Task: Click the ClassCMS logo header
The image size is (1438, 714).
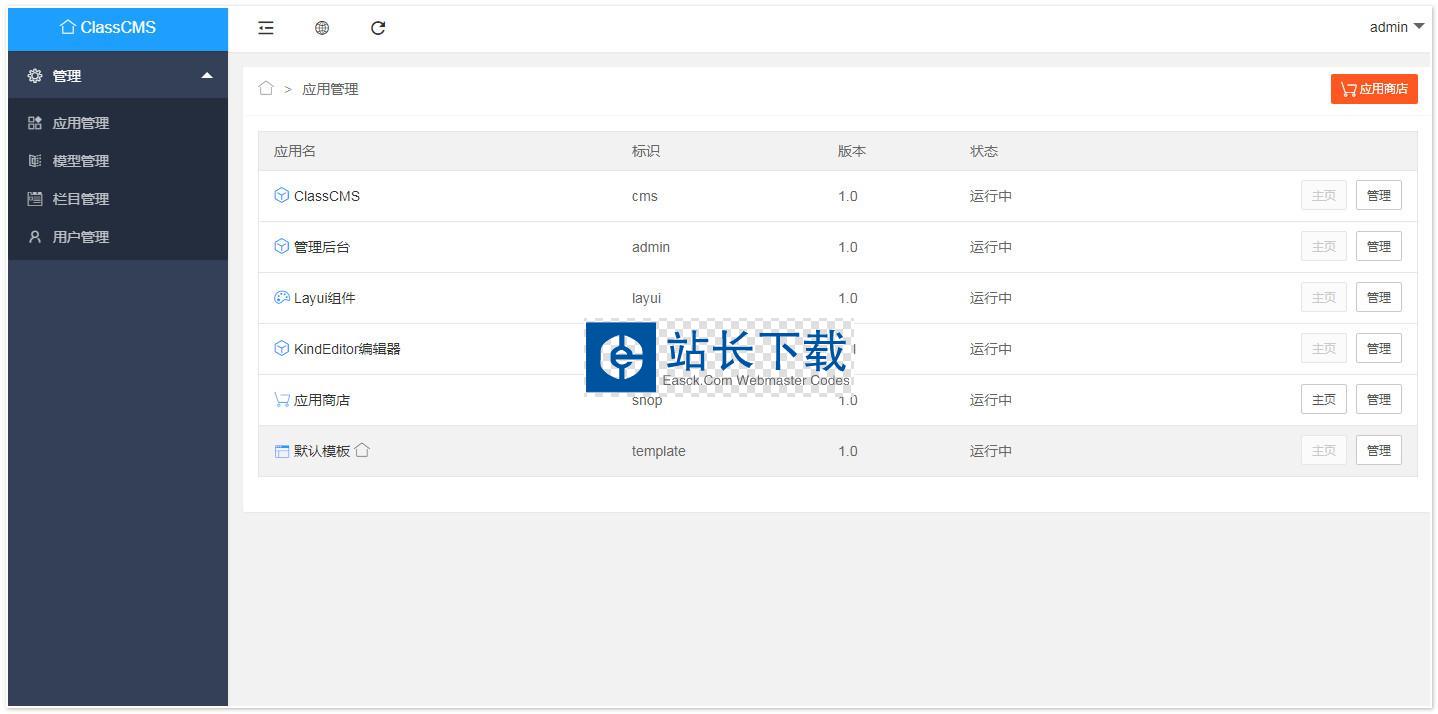Action: (x=118, y=28)
